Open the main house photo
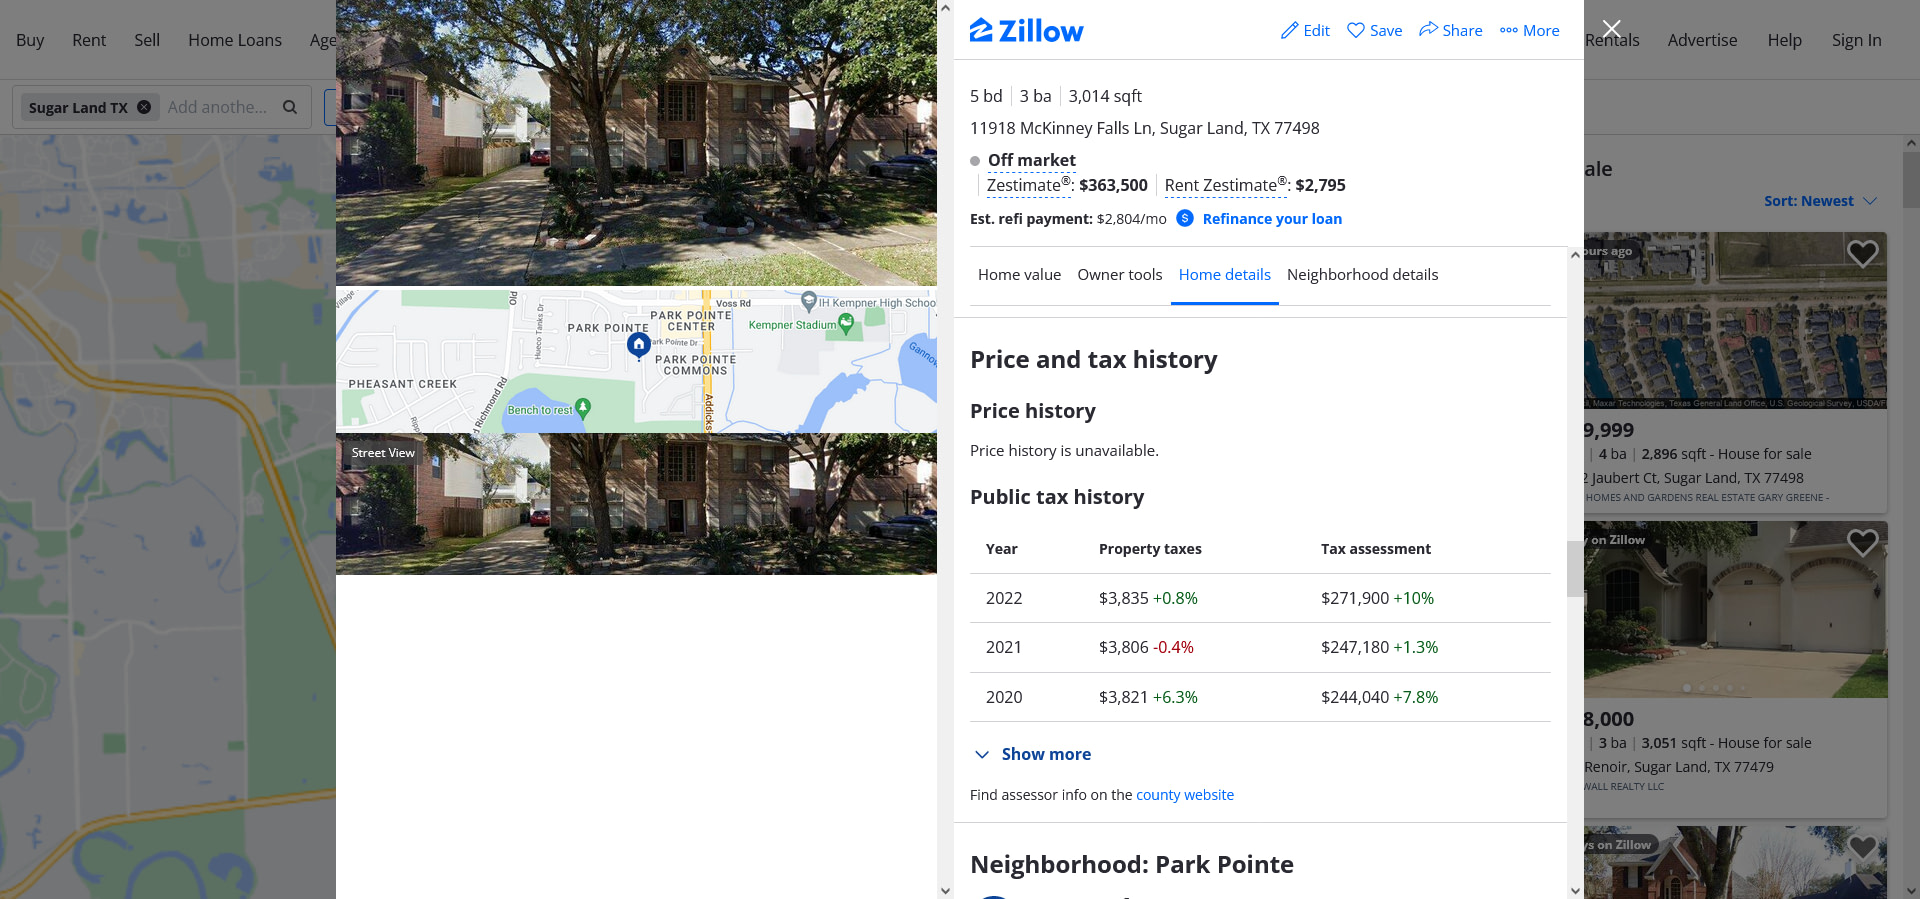This screenshot has width=1920, height=899. [636, 142]
